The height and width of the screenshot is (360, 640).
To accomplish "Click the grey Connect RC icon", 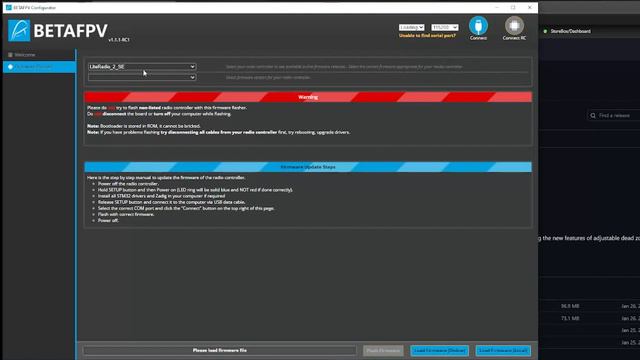I will point(514,26).
